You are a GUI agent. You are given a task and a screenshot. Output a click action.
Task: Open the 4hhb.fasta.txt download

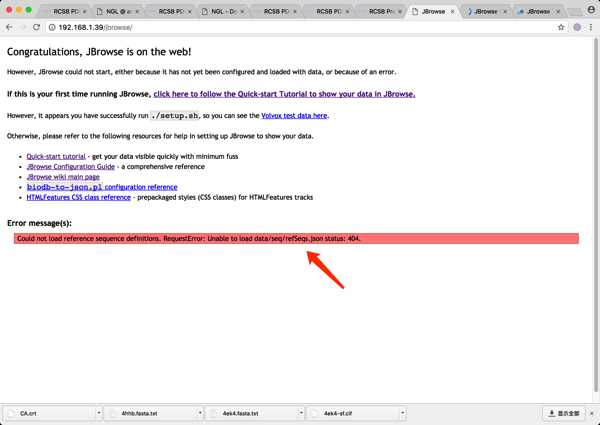click(151, 413)
